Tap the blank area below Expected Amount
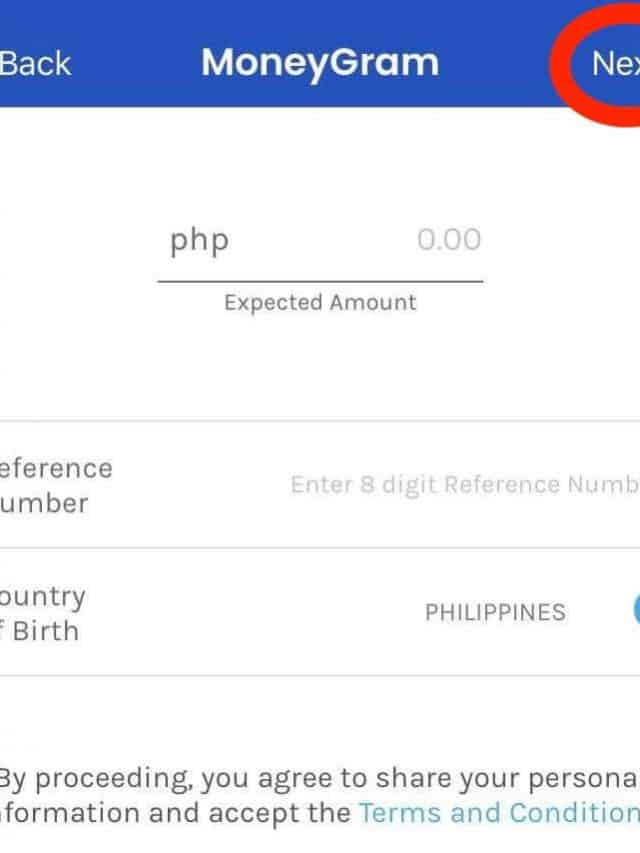Screen dimensions: 640x853 coord(320,370)
